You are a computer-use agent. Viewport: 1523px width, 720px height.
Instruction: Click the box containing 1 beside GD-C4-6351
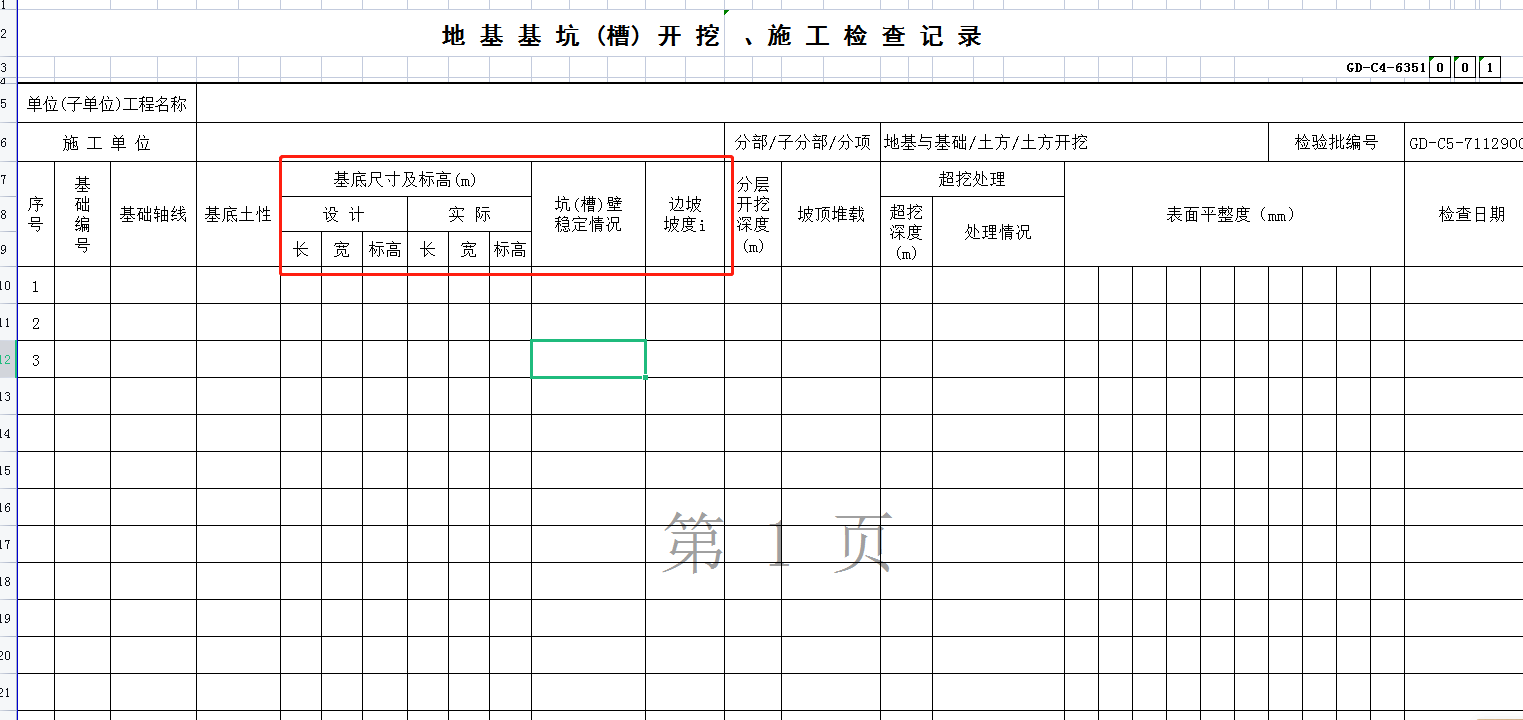point(1490,68)
